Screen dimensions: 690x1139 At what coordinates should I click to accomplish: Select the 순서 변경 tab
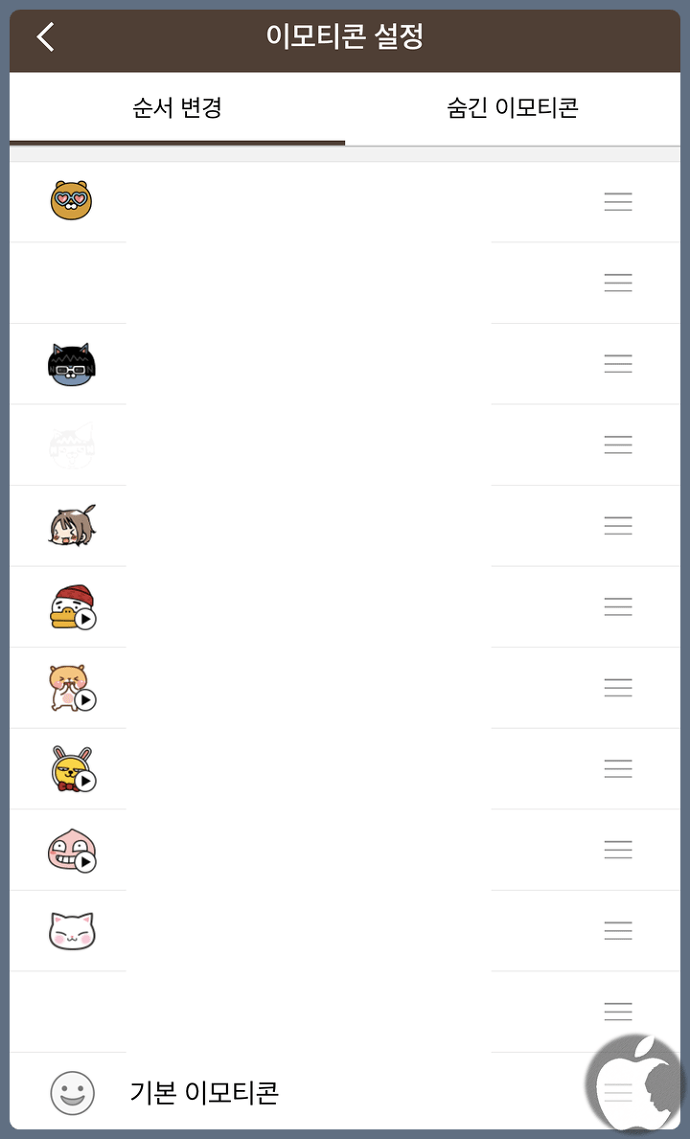[177, 108]
